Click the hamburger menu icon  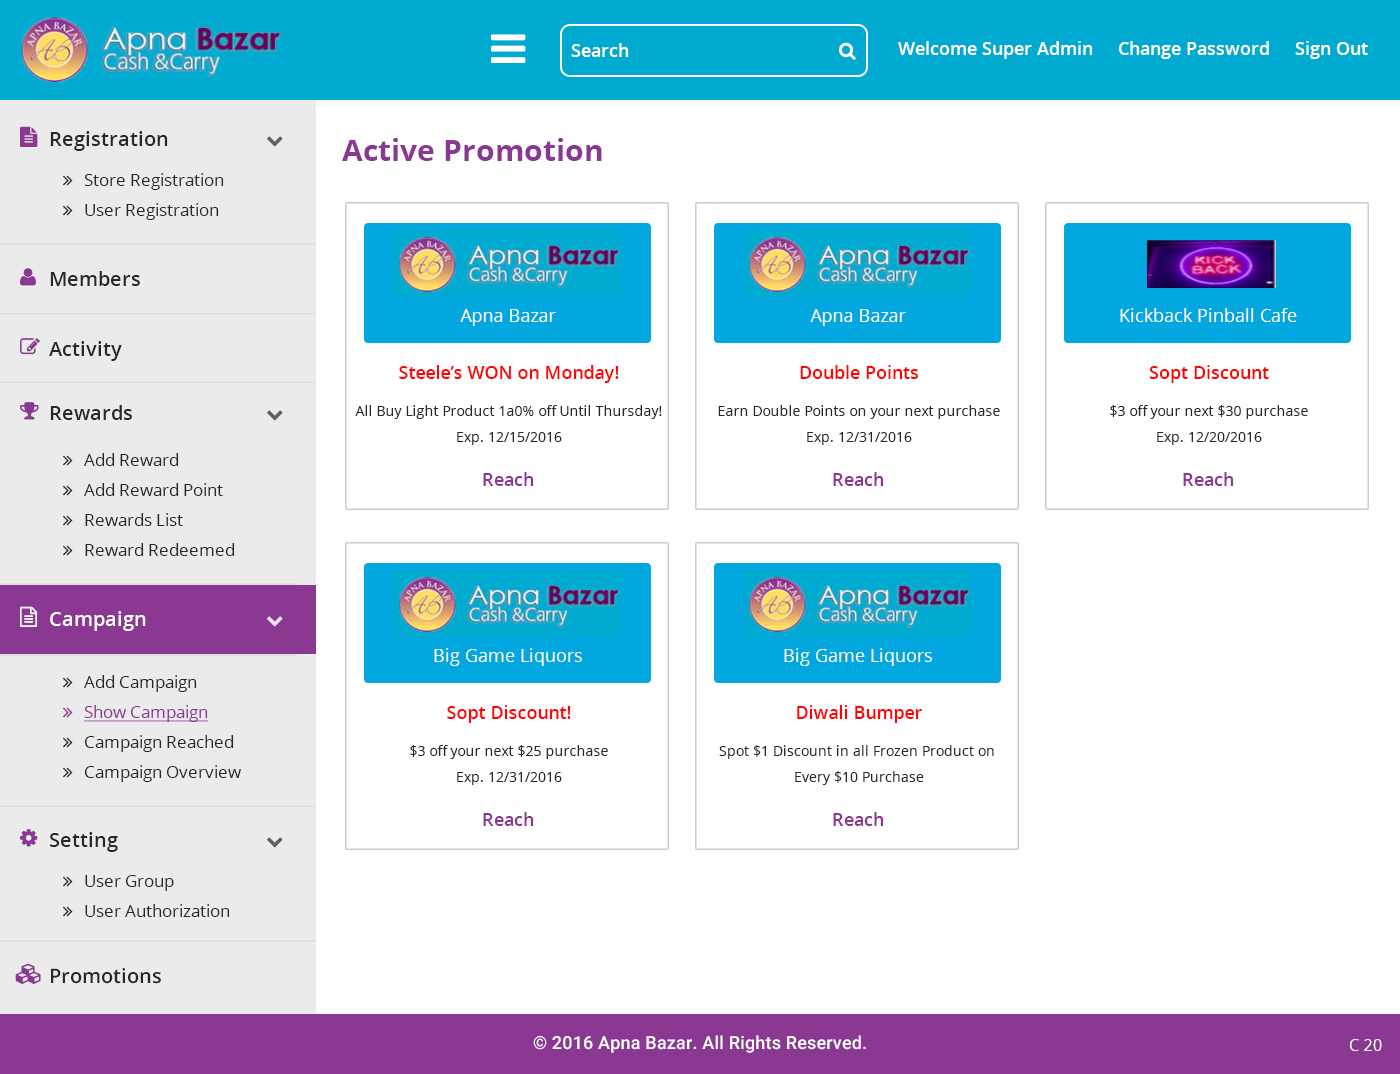508,49
